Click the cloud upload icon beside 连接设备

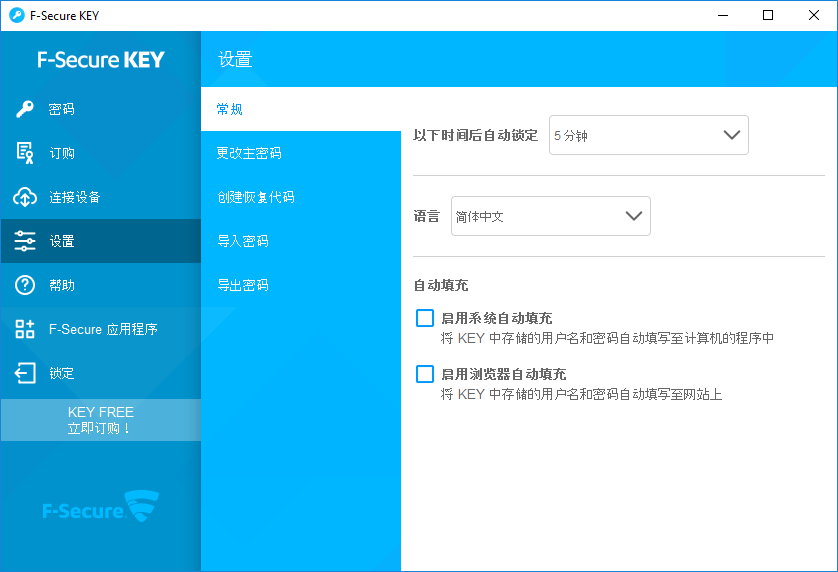pyautogui.click(x=25, y=197)
